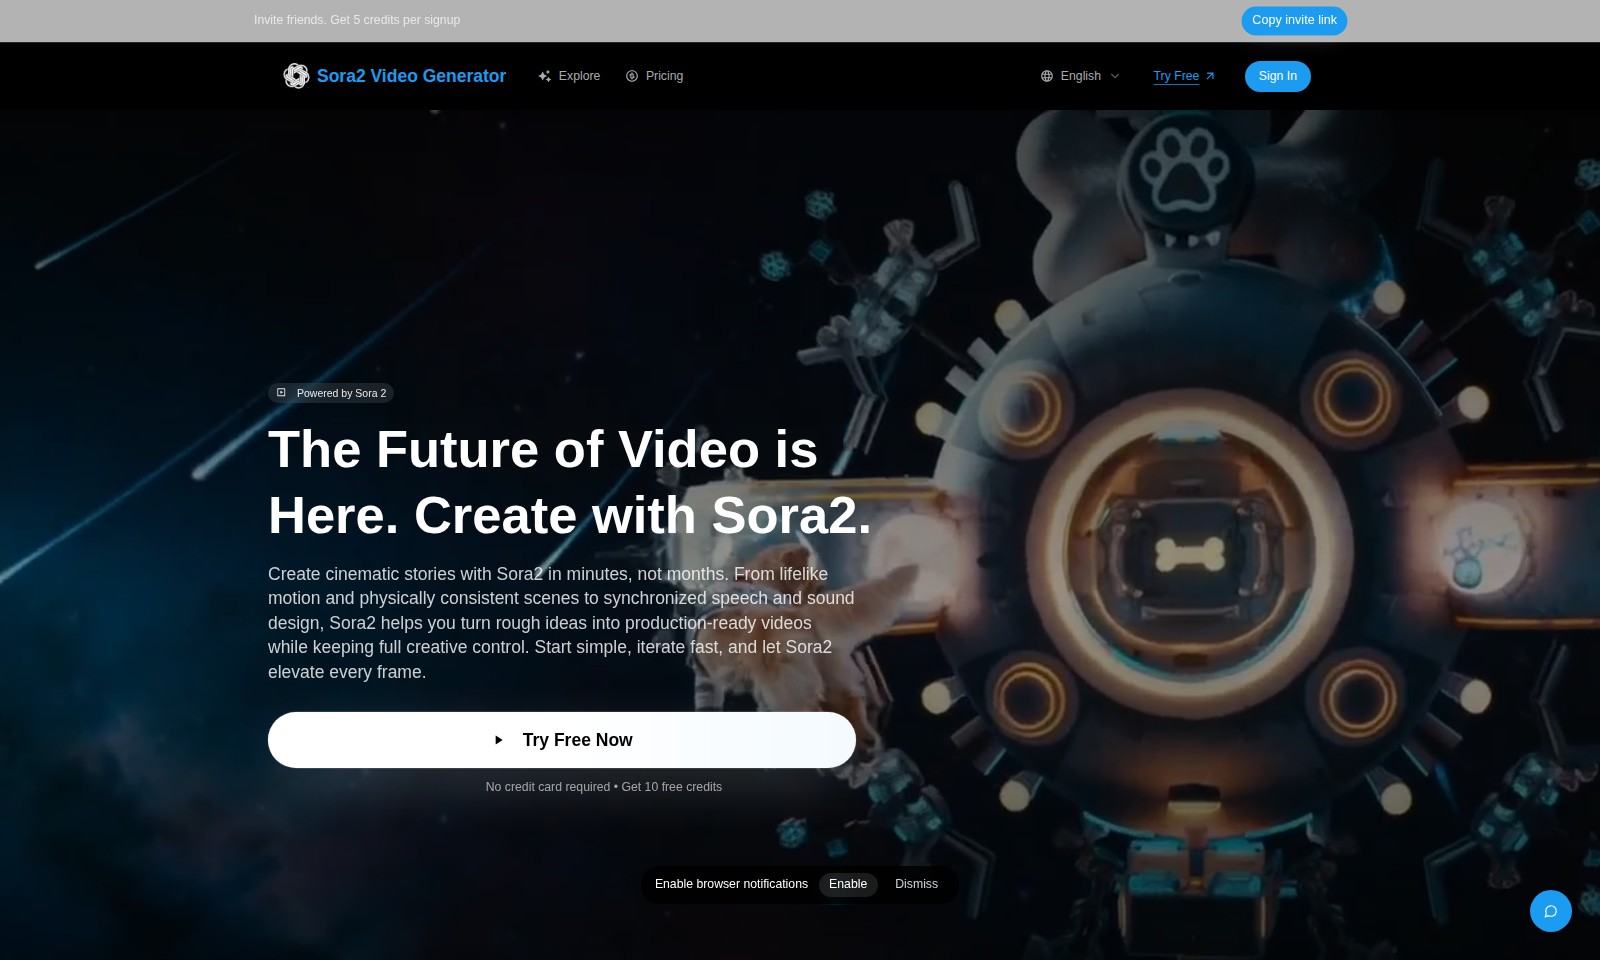
Task: Open the chat bubble support widget
Action: [1551, 911]
